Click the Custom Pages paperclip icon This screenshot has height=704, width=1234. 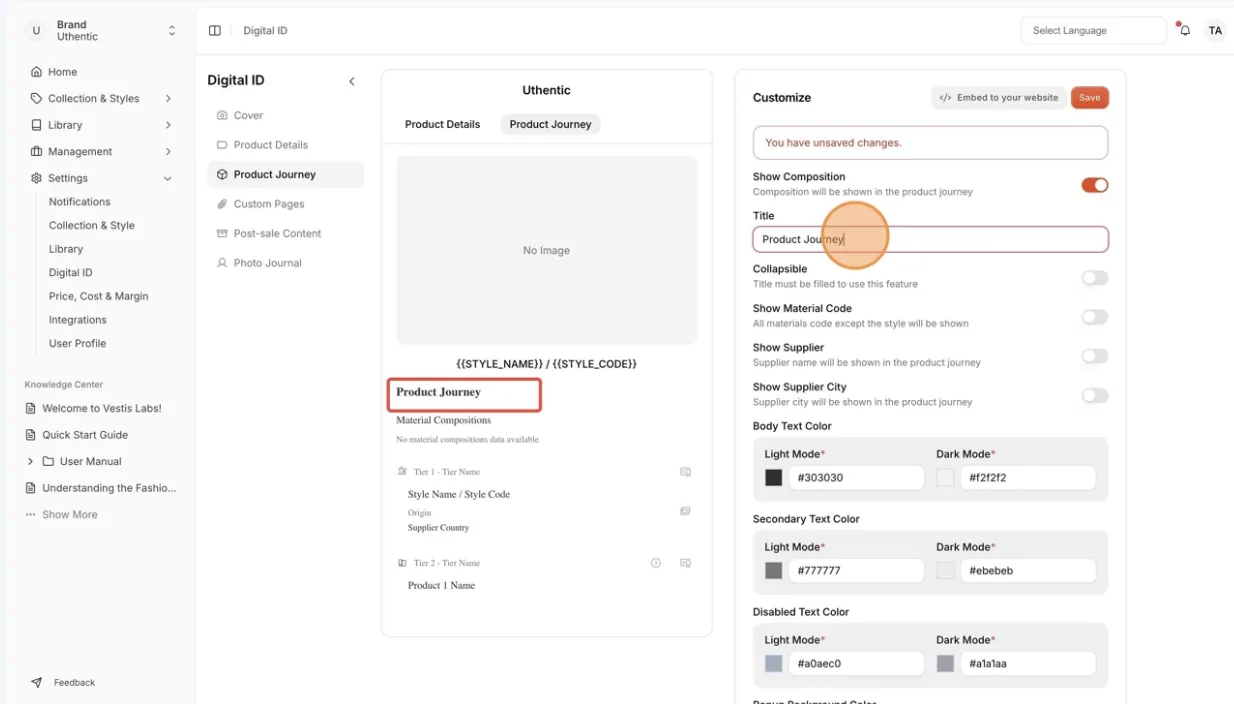point(222,204)
